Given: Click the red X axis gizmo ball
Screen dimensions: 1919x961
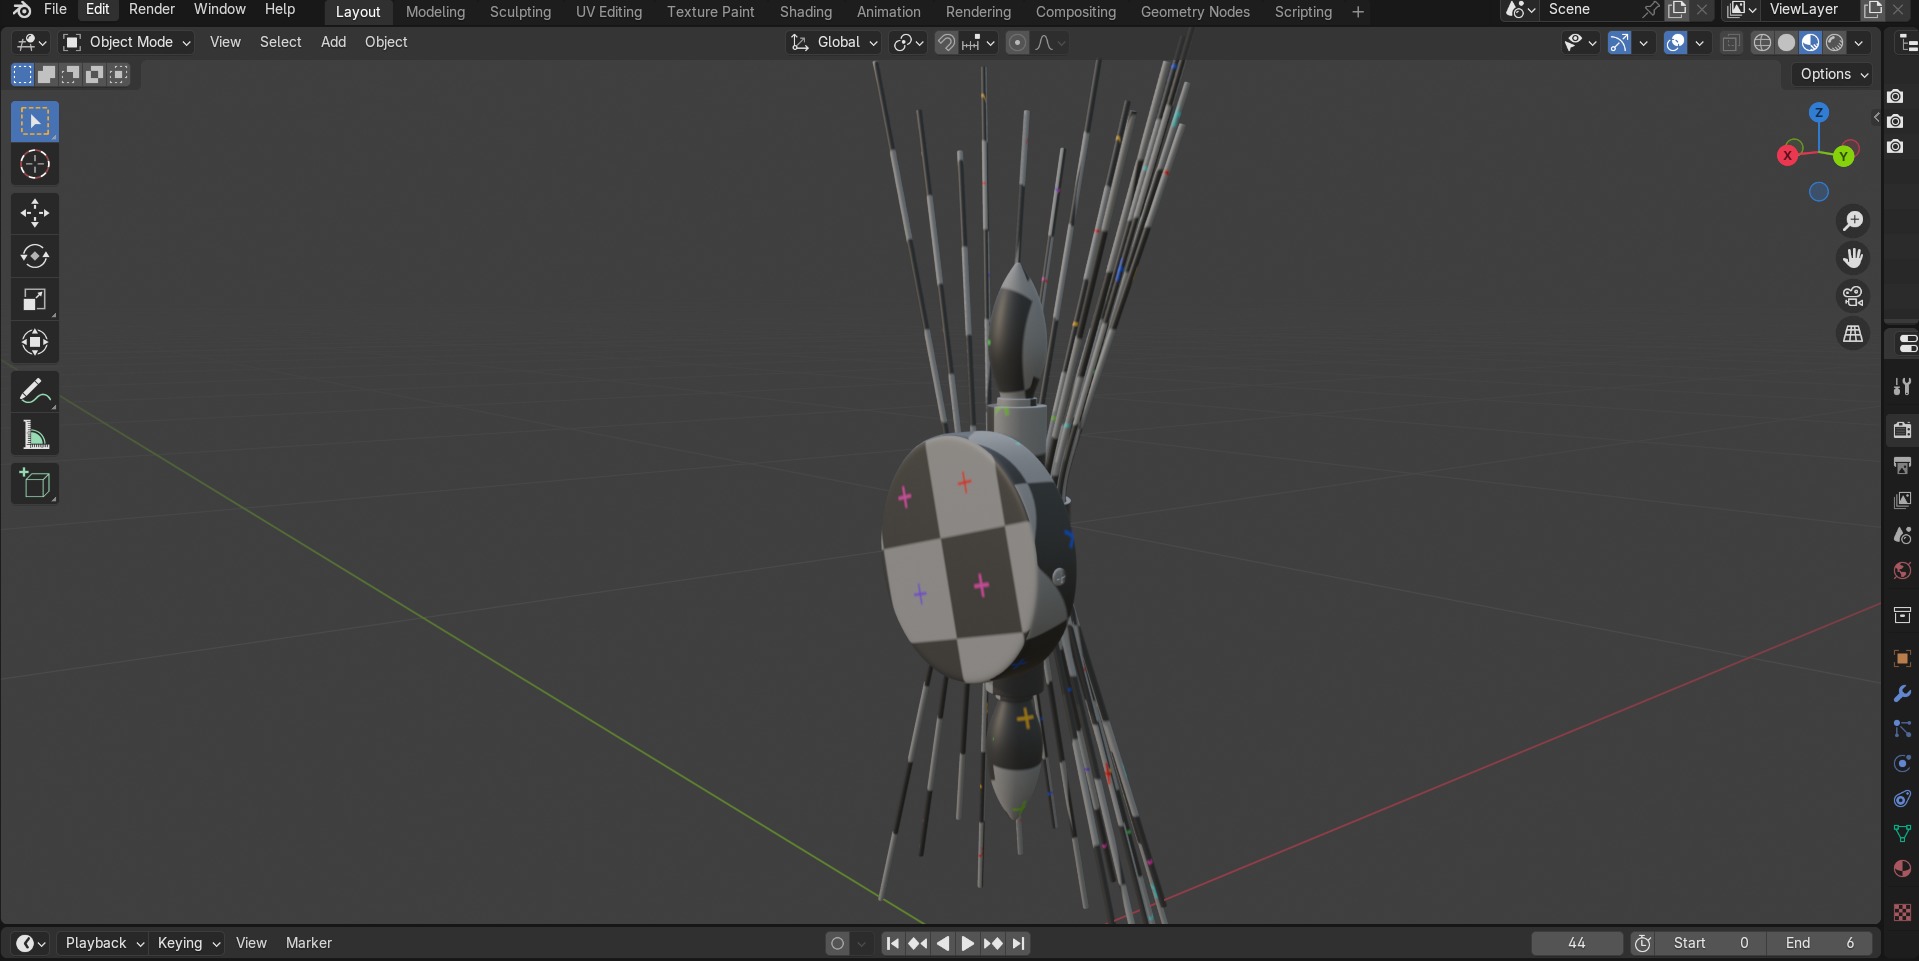Looking at the screenshot, I should 1787,156.
